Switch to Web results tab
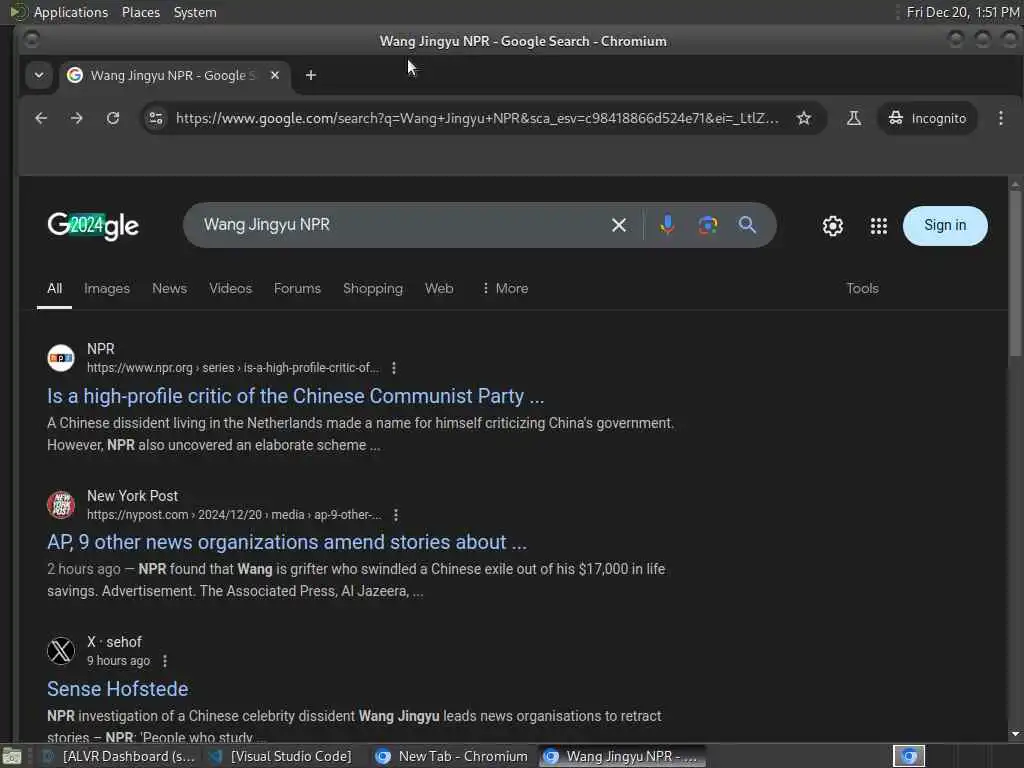The width and height of the screenshot is (1024, 768). pyautogui.click(x=439, y=288)
